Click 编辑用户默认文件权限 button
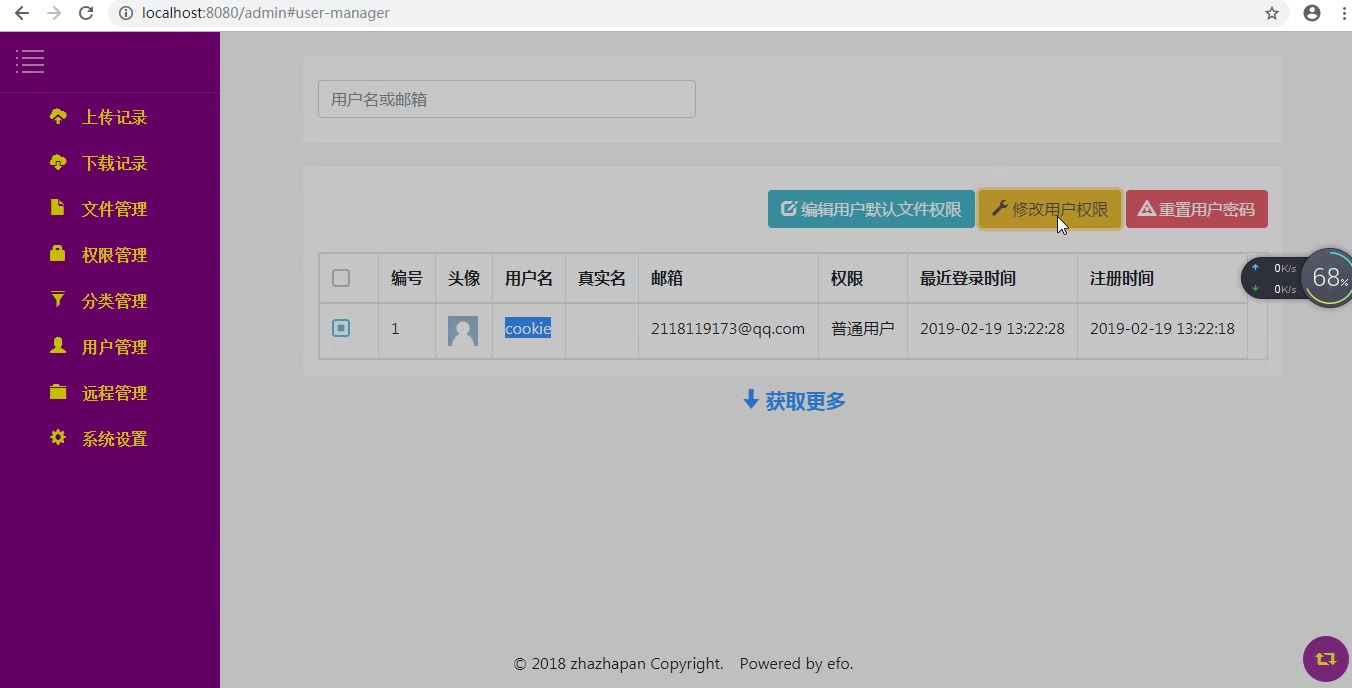 coord(871,209)
